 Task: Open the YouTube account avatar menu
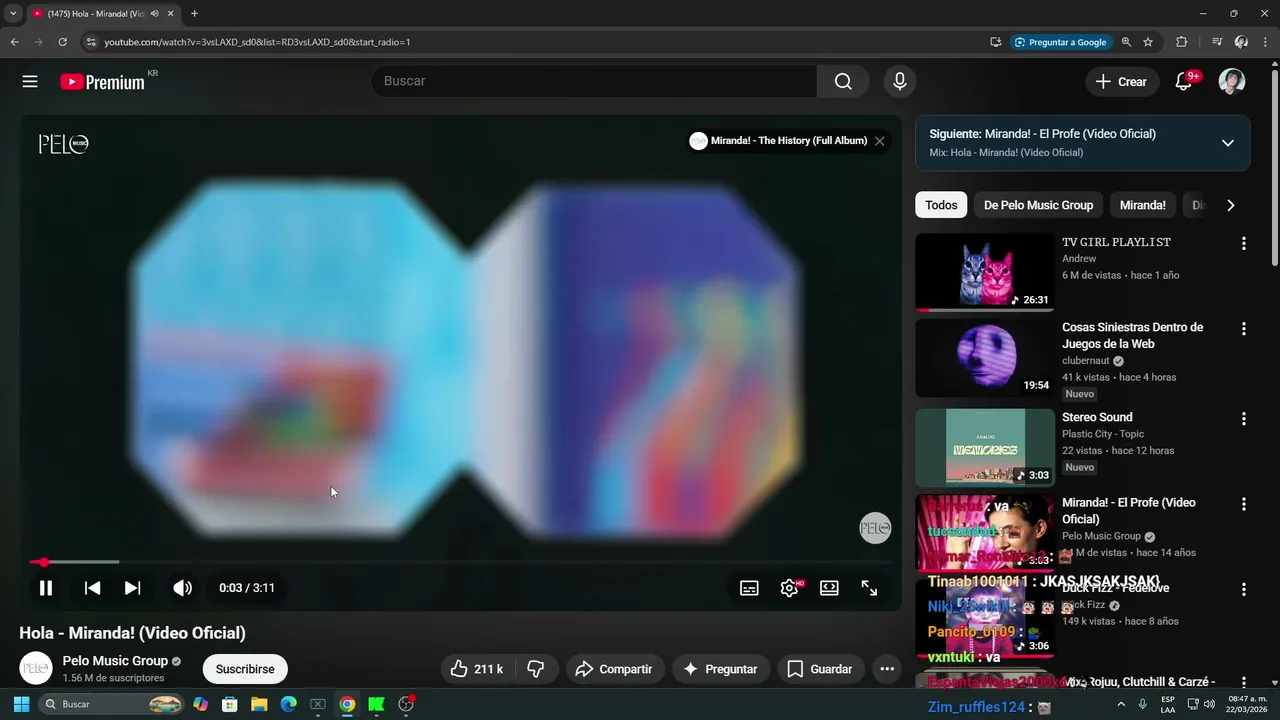1232,82
